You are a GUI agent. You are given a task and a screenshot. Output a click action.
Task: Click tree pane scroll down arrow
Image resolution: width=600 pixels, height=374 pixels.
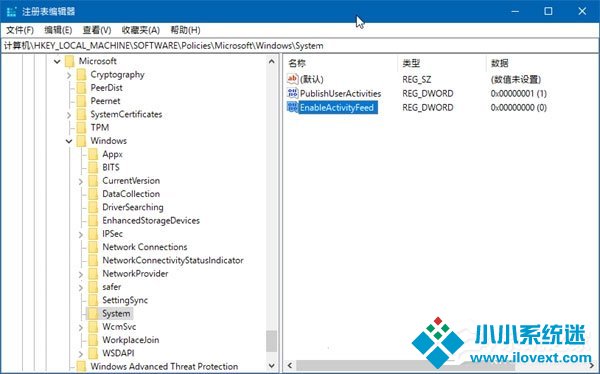[272, 366]
